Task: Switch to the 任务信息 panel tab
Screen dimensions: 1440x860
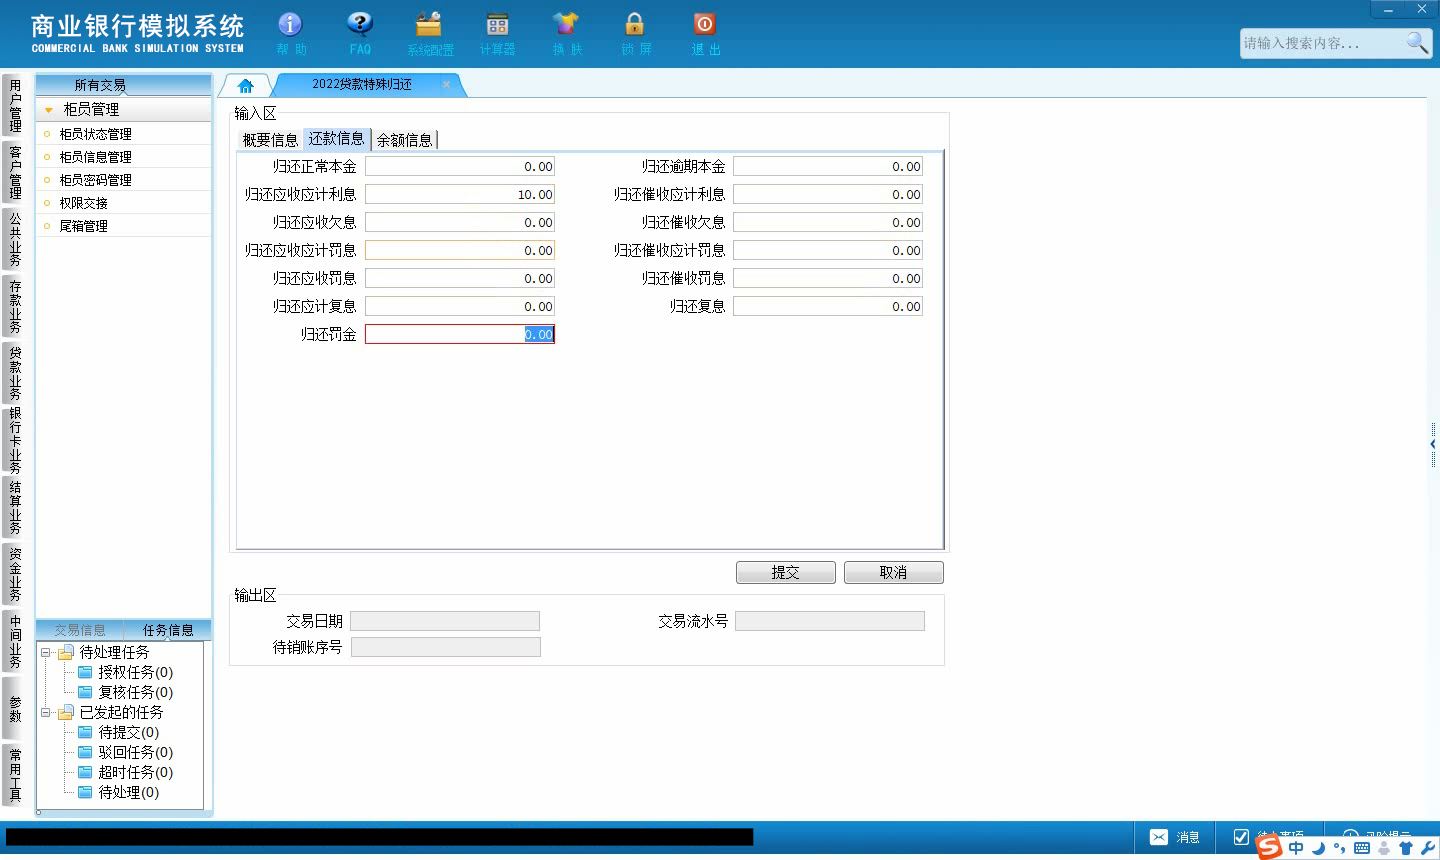Action: (168, 630)
